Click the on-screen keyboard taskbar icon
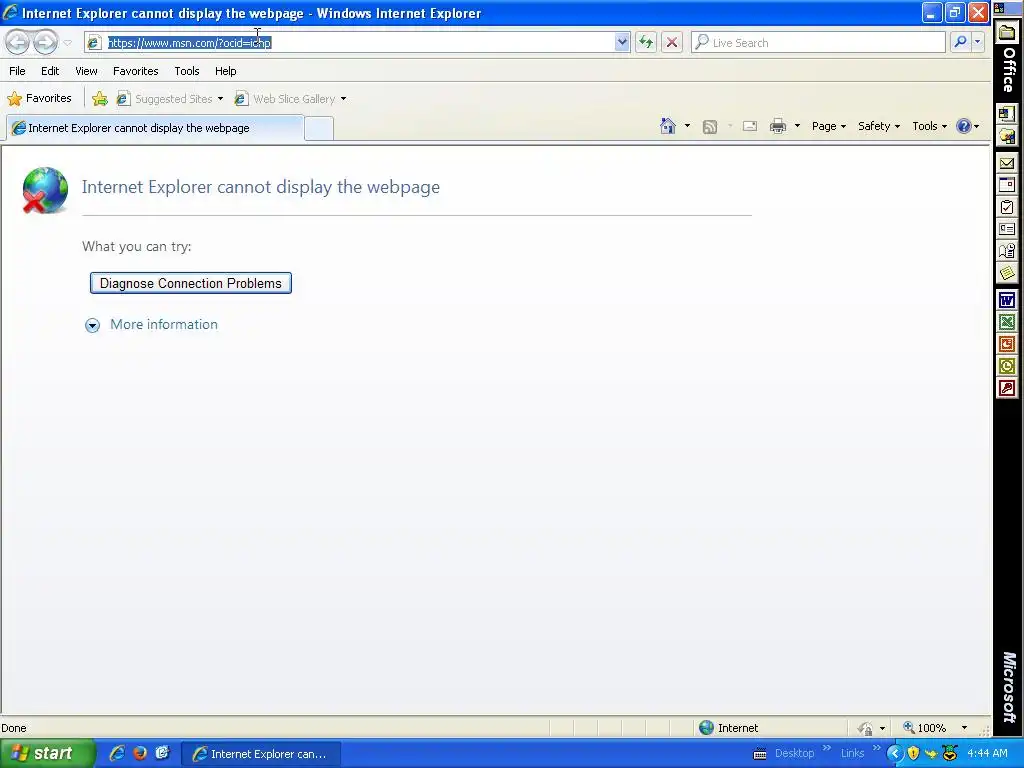1024x768 pixels. 760,754
